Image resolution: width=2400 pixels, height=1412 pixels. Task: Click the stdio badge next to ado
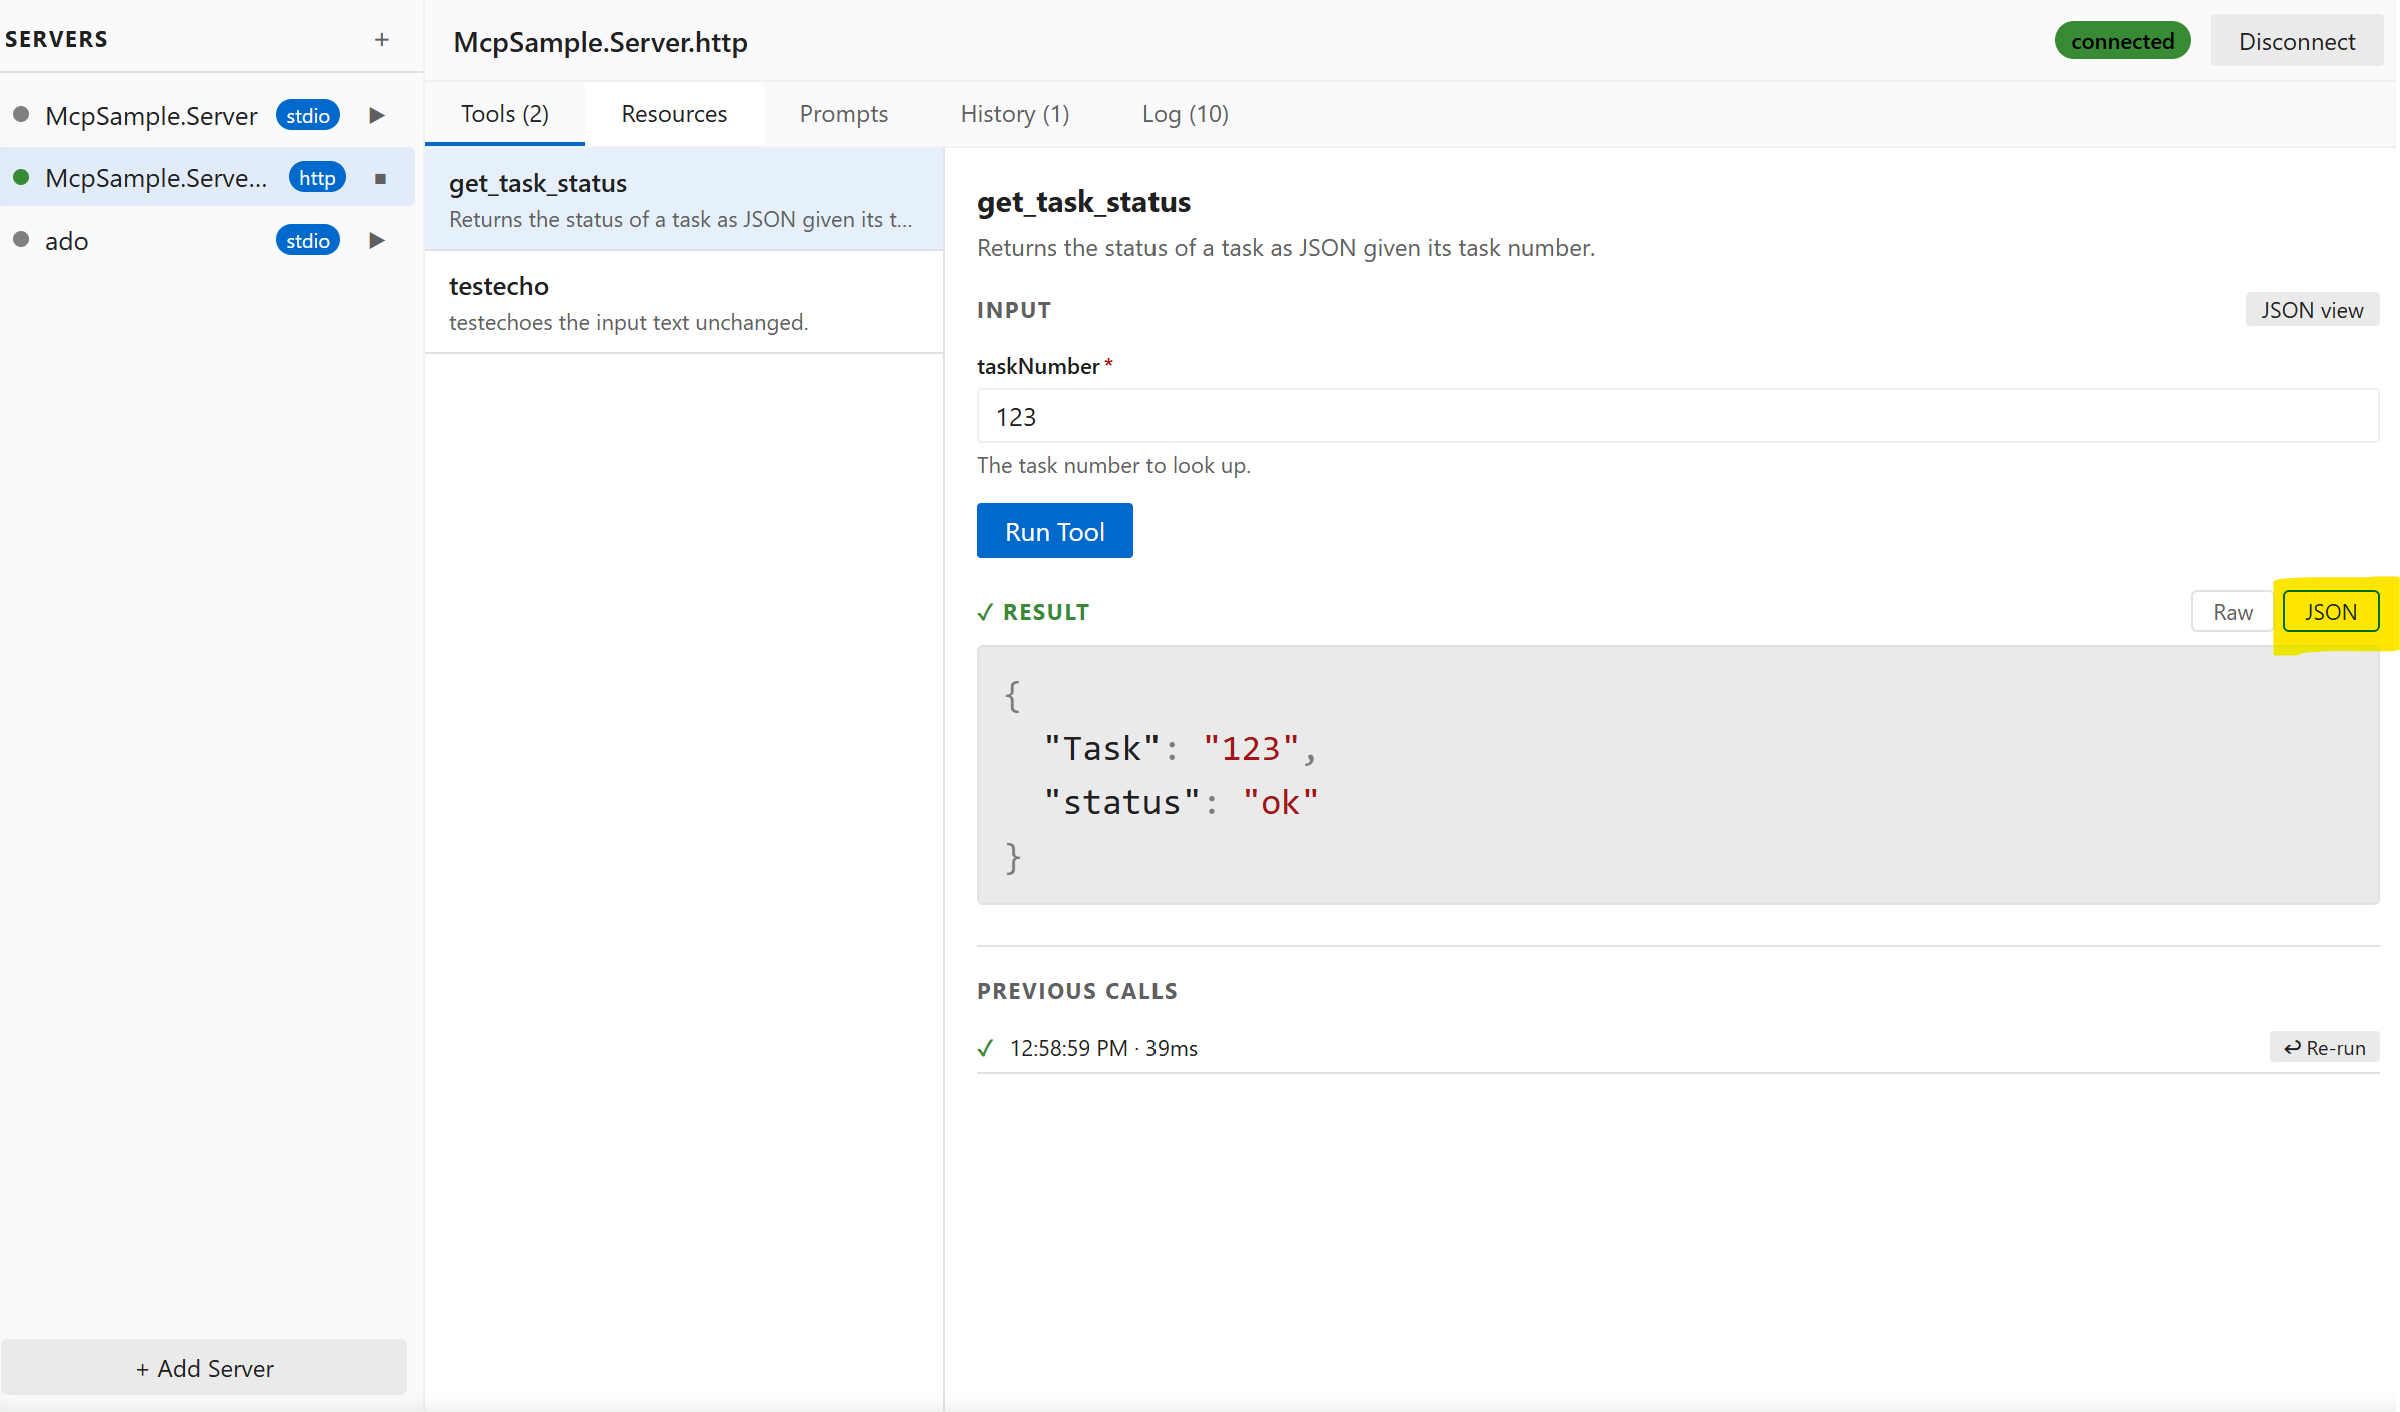pyautogui.click(x=307, y=240)
